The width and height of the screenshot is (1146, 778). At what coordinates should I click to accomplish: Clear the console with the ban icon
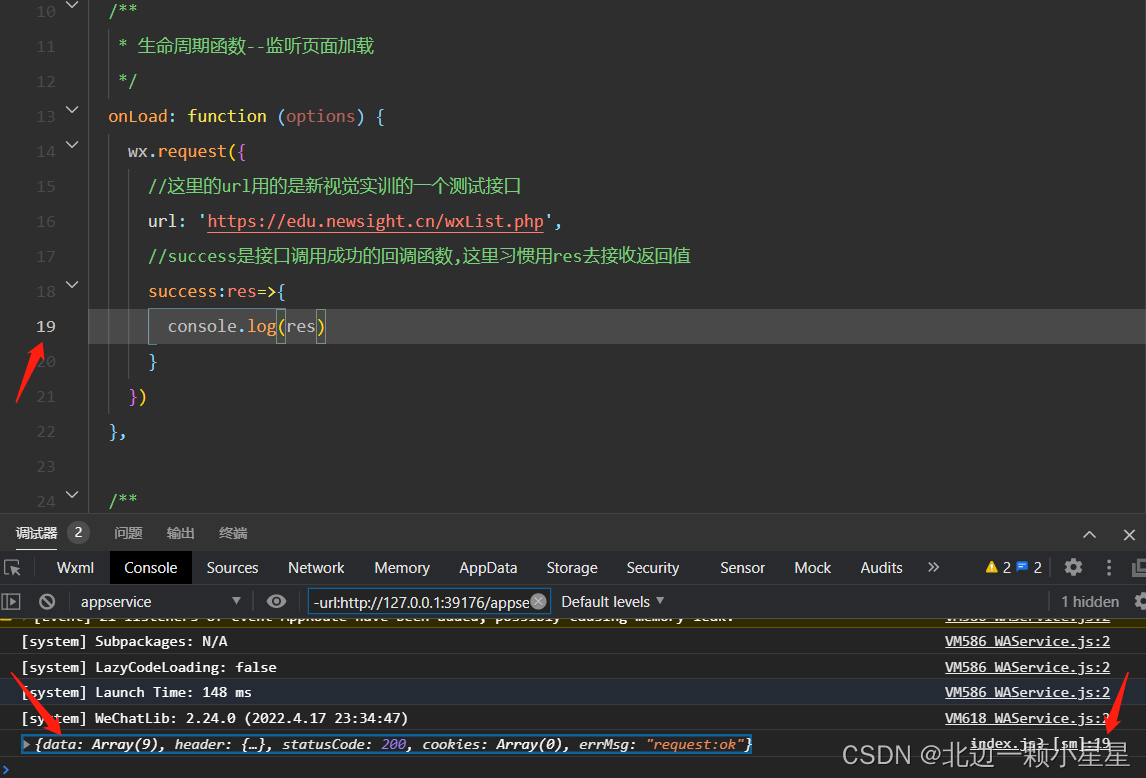click(x=48, y=602)
